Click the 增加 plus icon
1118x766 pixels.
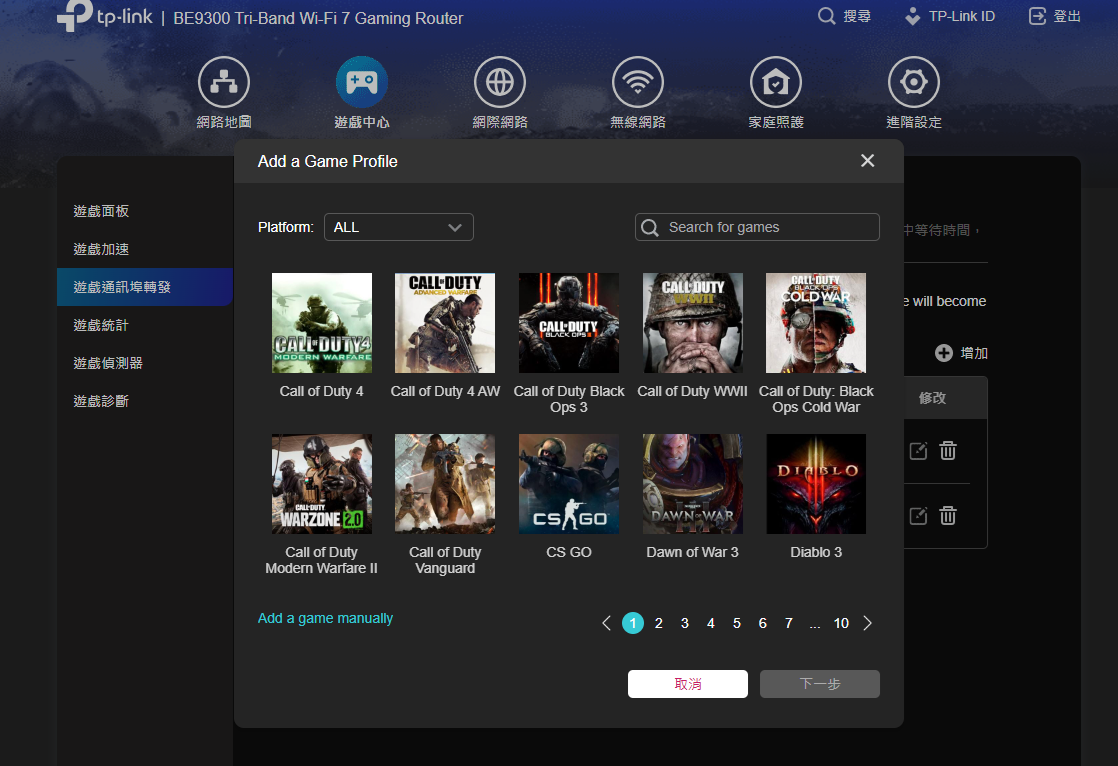943,353
